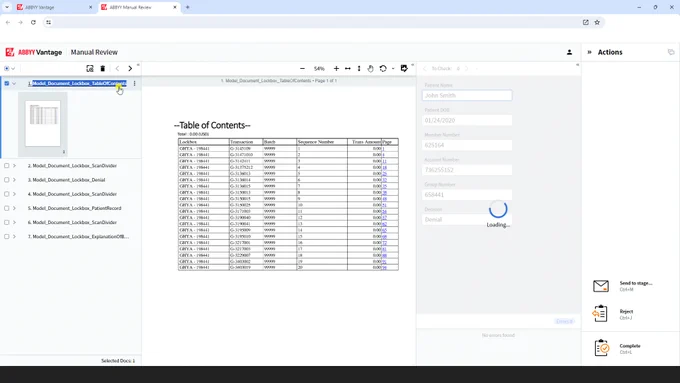Click the Complete clipboard icon
Viewport: 680px width, 383px height.
click(602, 348)
